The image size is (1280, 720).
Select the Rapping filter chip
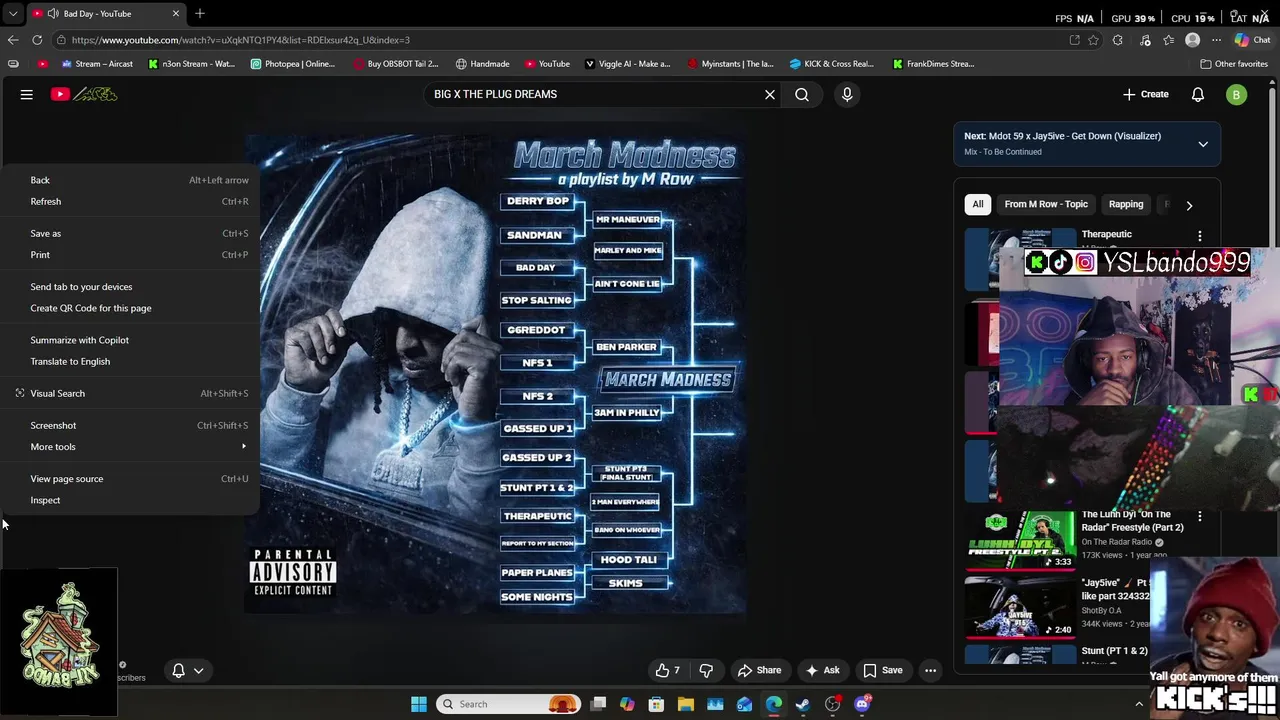[1126, 204]
